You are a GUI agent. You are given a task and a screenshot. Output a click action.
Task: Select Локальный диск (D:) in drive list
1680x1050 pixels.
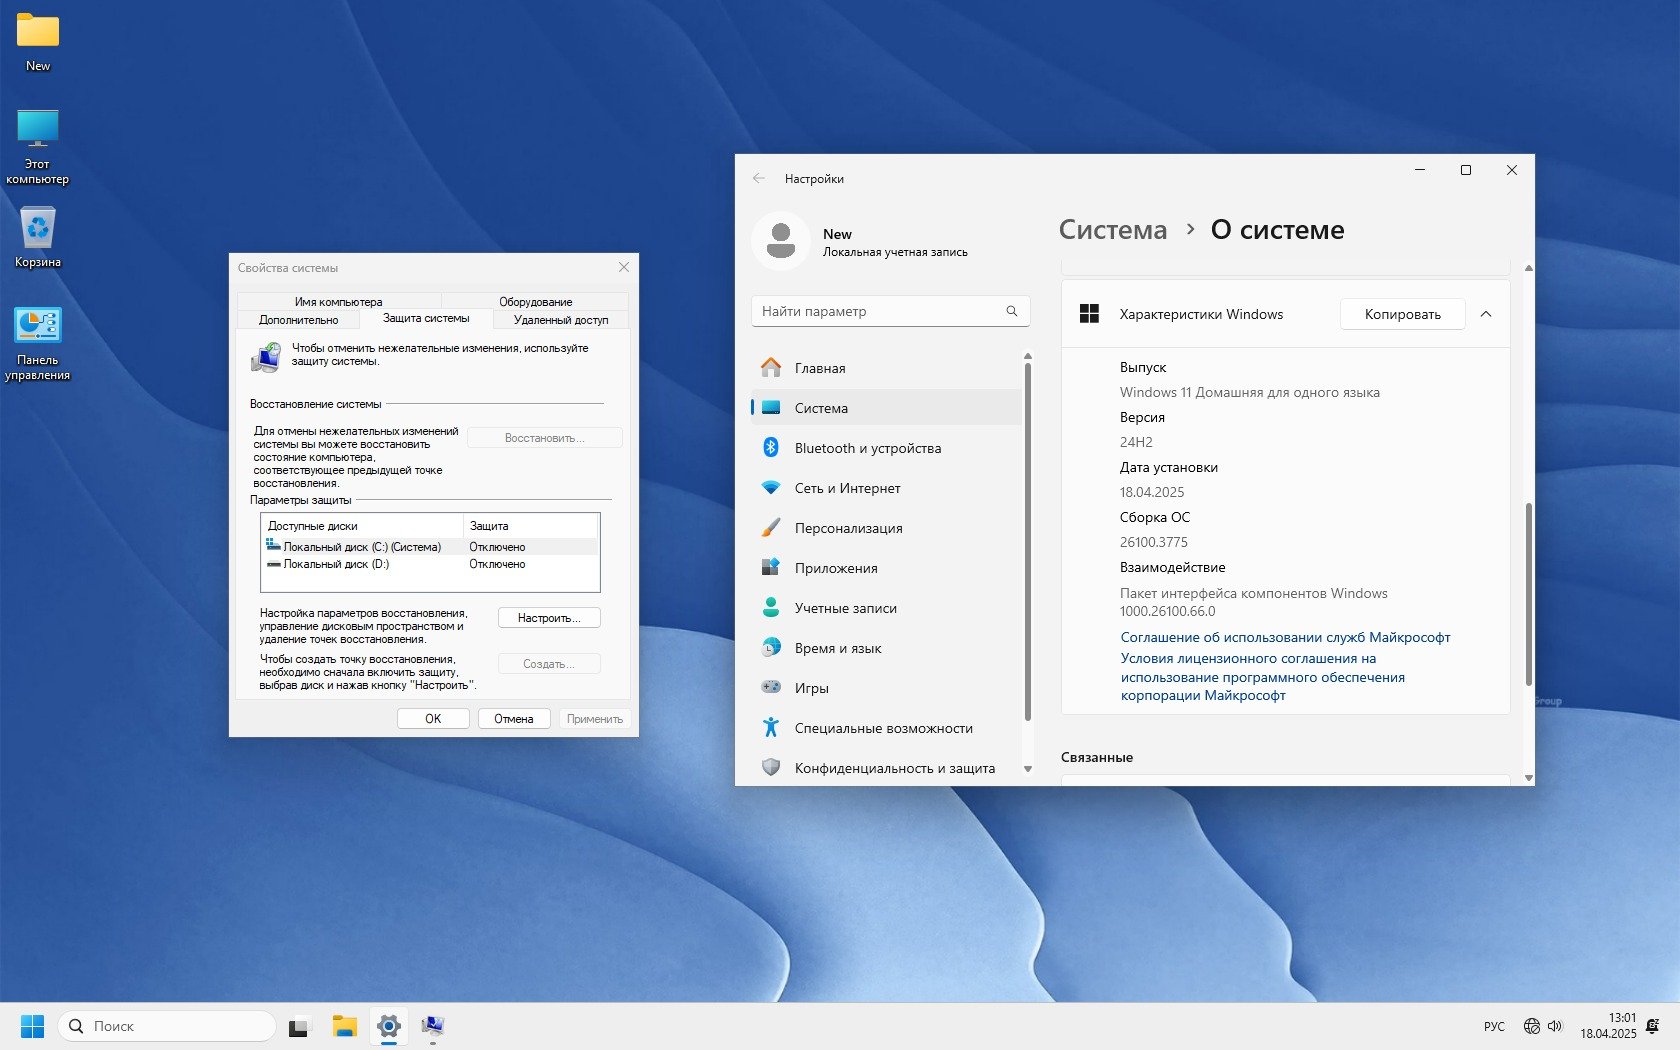point(336,564)
